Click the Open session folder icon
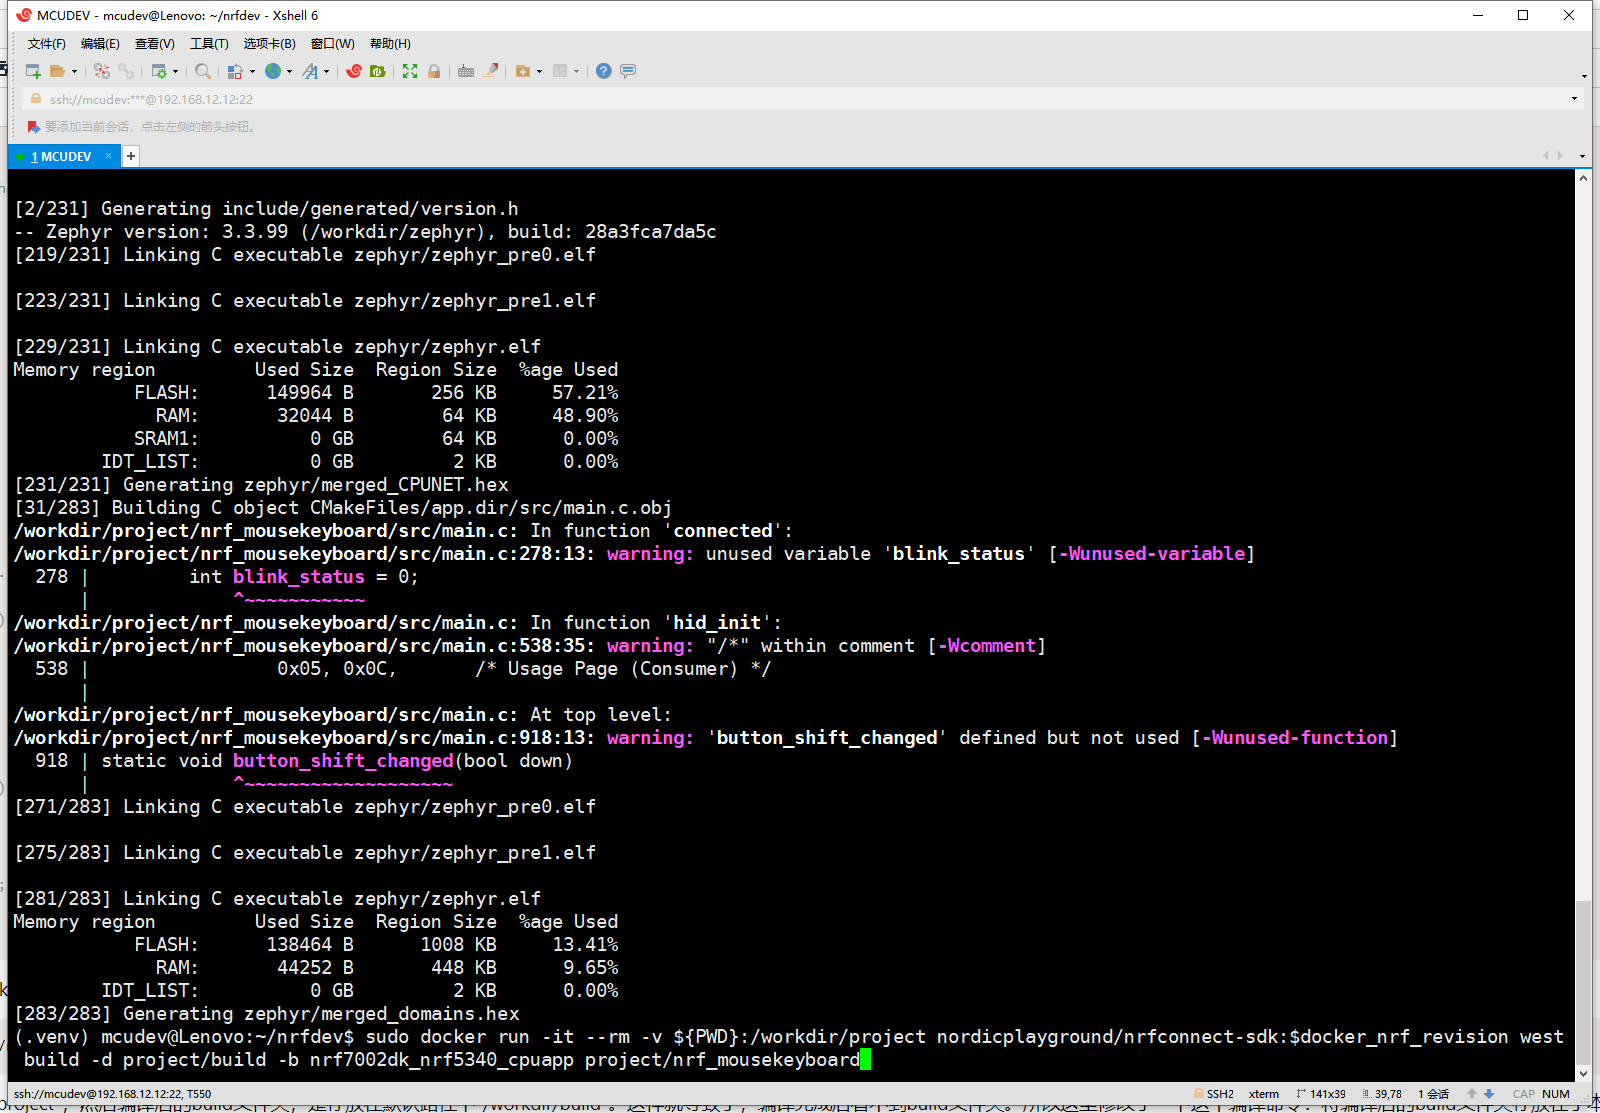Image resolution: width=1600 pixels, height=1113 pixels. (57, 71)
